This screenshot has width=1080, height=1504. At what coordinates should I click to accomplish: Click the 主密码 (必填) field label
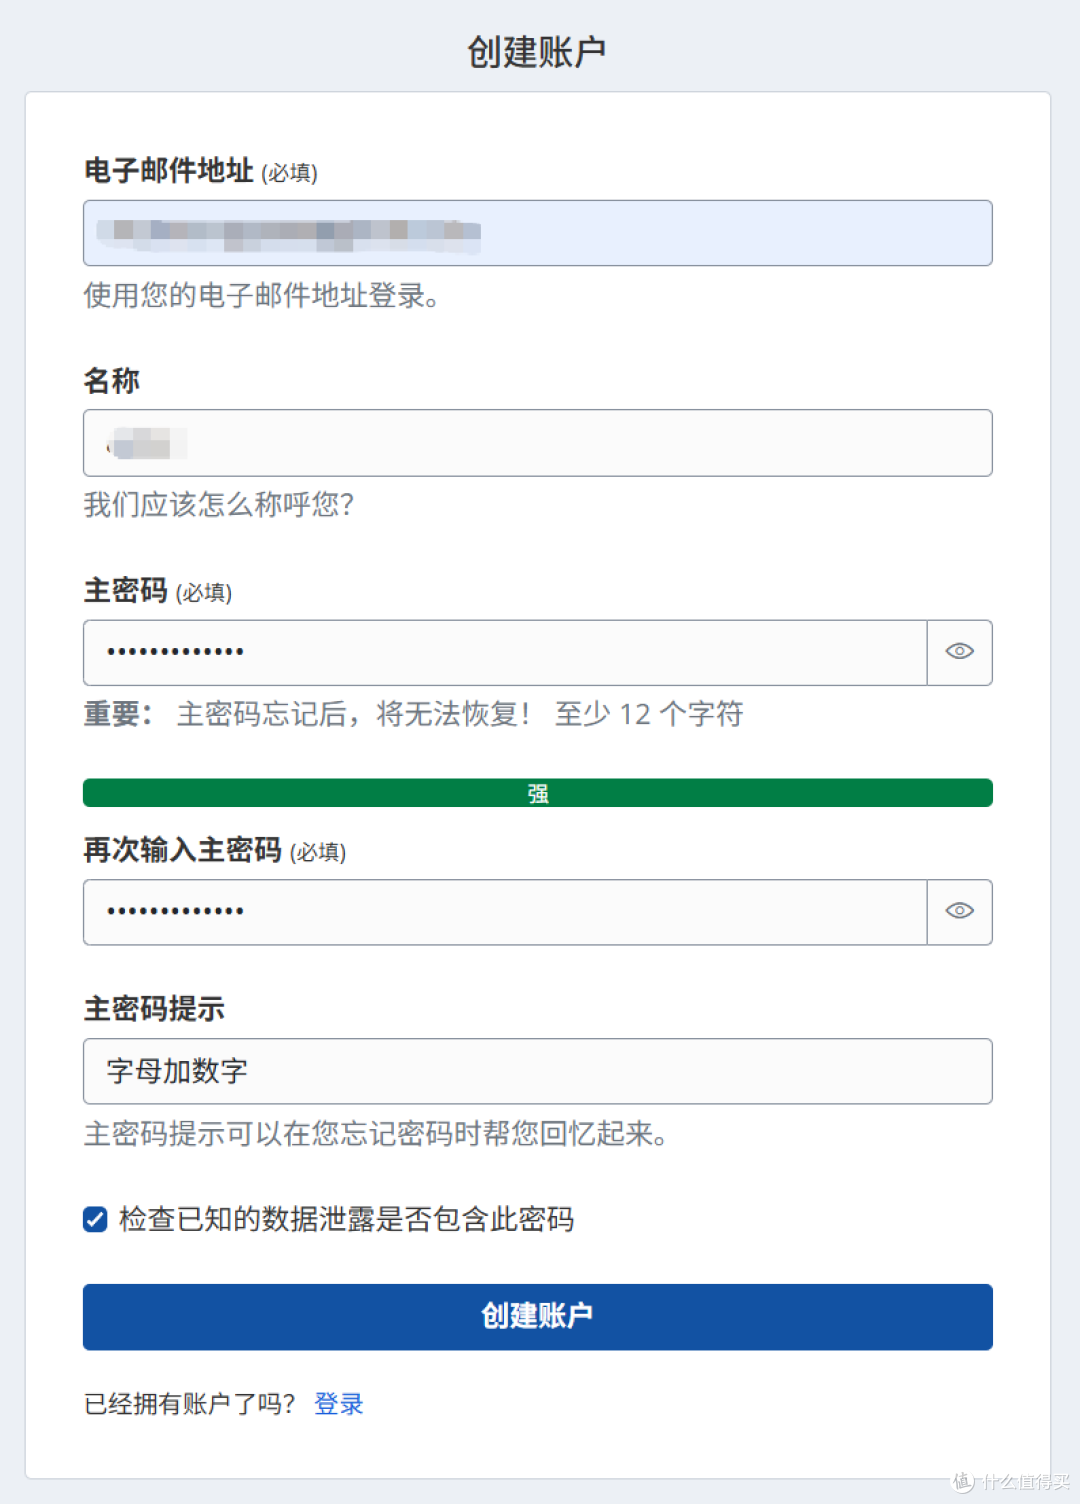pos(158,591)
